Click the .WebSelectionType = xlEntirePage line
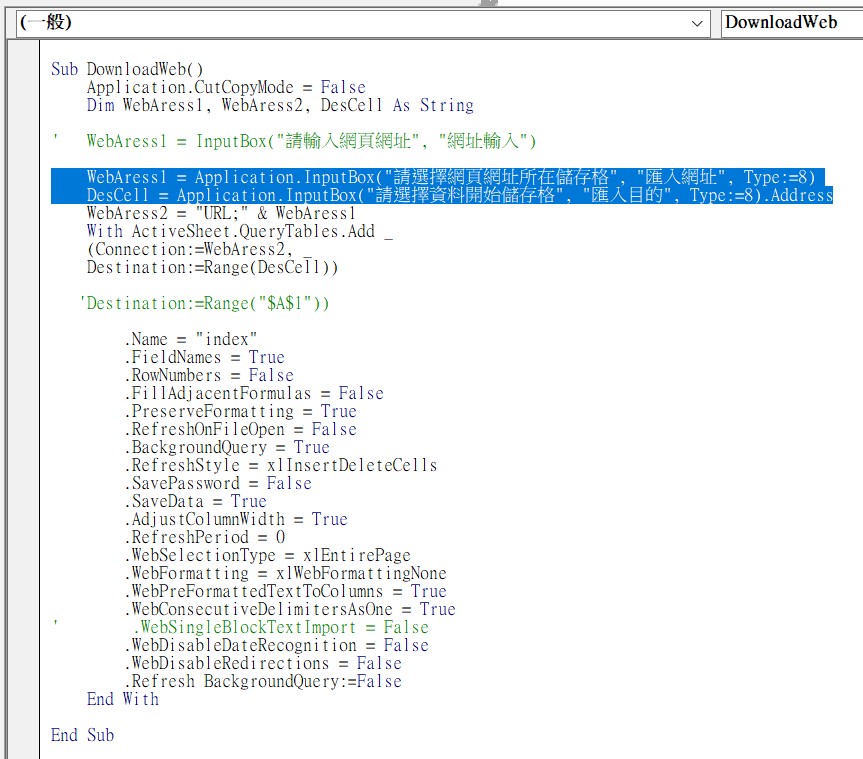Viewport: 863px width, 759px height. point(268,555)
